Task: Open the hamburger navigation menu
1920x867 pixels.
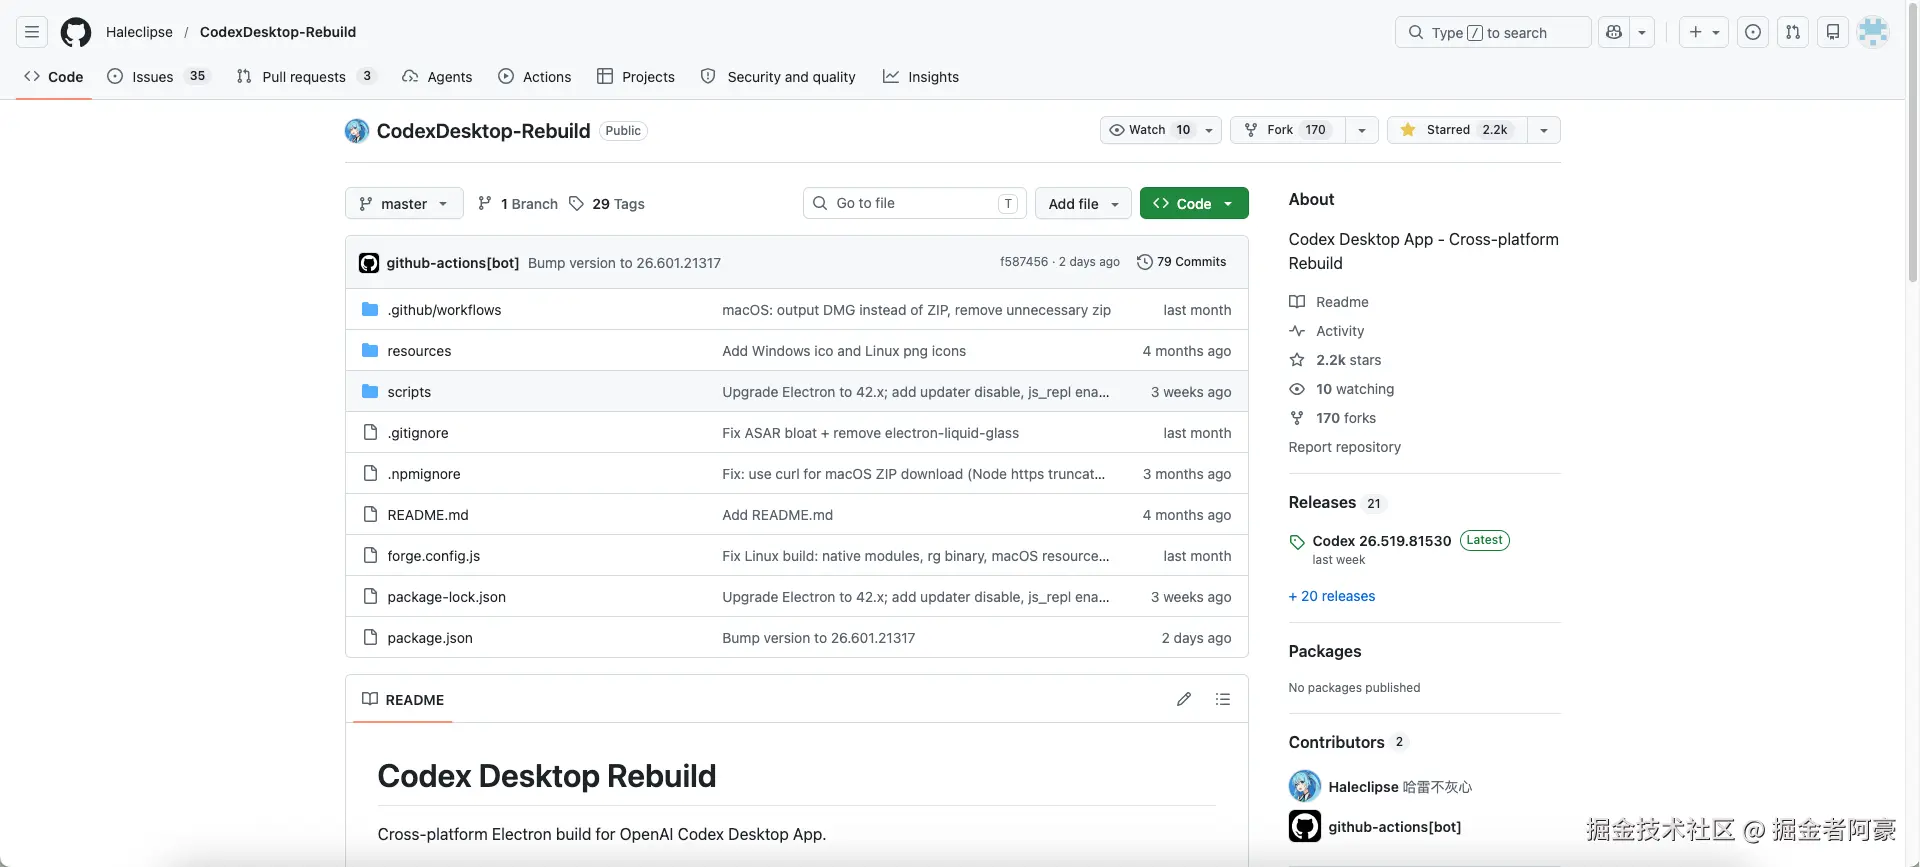Action: click(x=32, y=32)
